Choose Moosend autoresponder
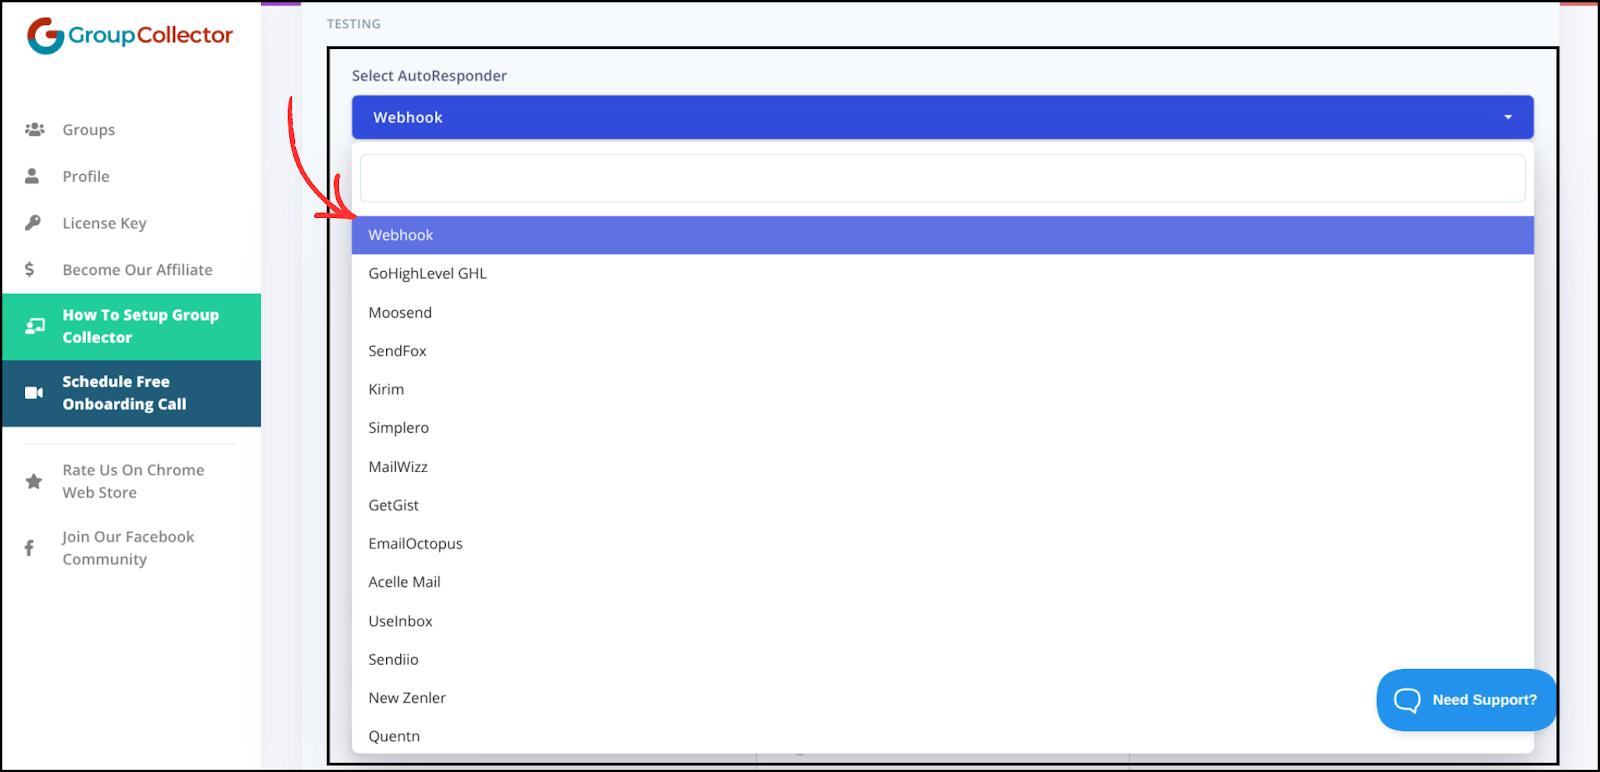1600x772 pixels. pyautogui.click(x=942, y=312)
